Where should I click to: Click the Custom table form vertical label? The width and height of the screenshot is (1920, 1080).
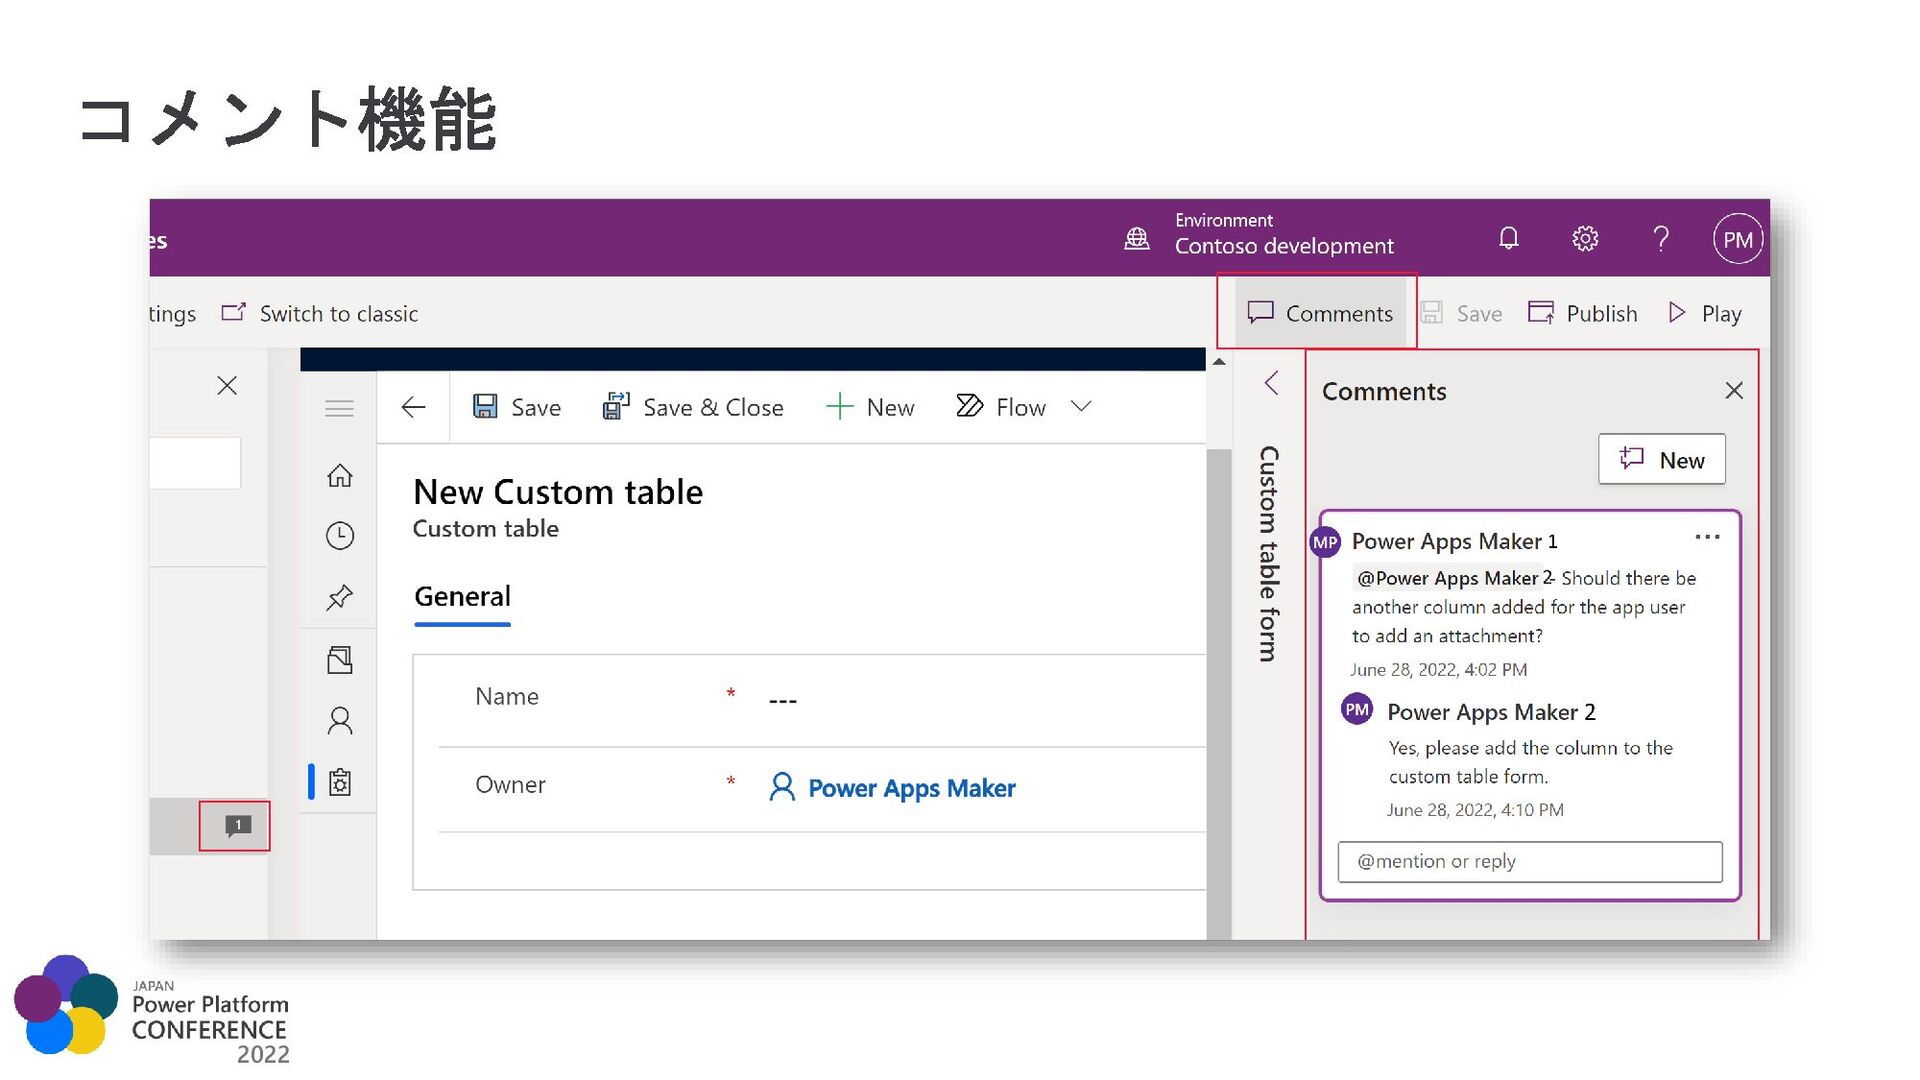pyautogui.click(x=1268, y=553)
